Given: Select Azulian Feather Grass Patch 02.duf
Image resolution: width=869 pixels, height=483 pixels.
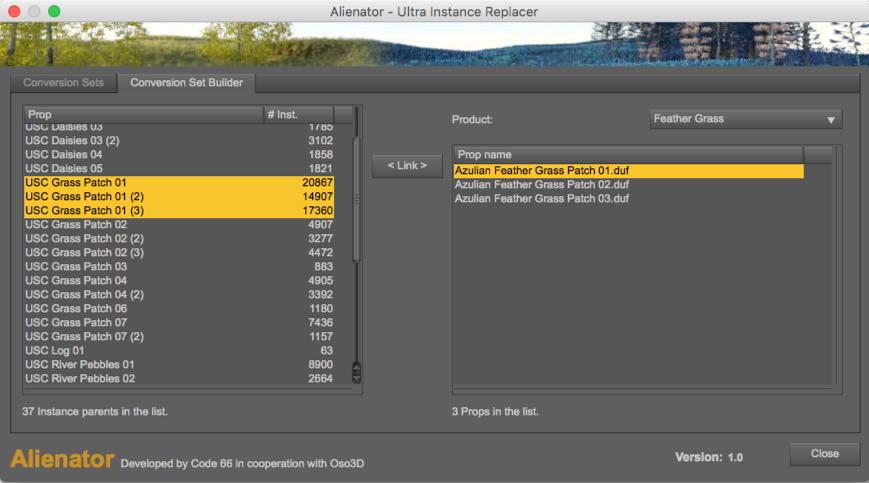Looking at the screenshot, I should click(628, 184).
